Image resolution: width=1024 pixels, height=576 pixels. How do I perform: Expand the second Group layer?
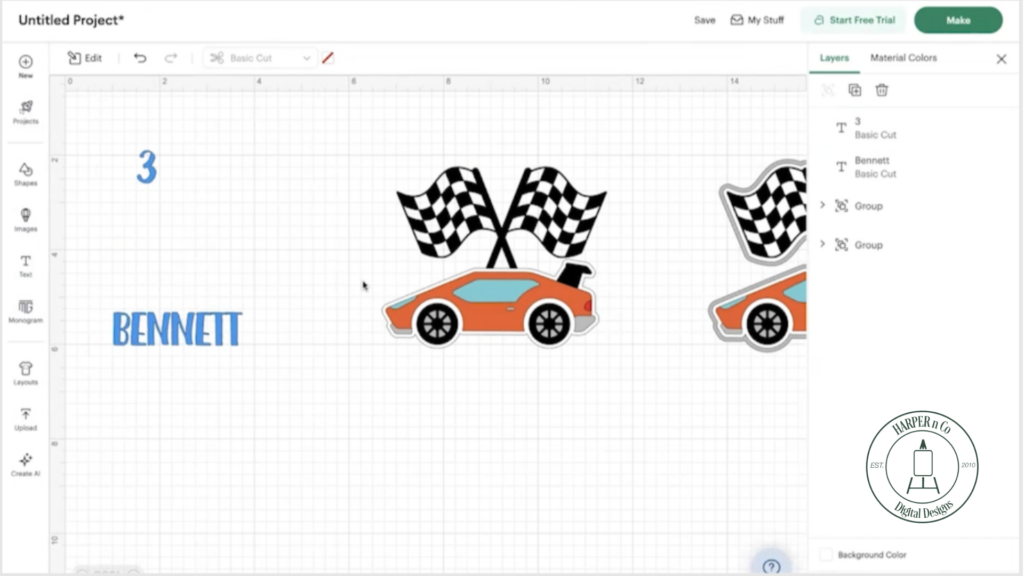(x=822, y=244)
